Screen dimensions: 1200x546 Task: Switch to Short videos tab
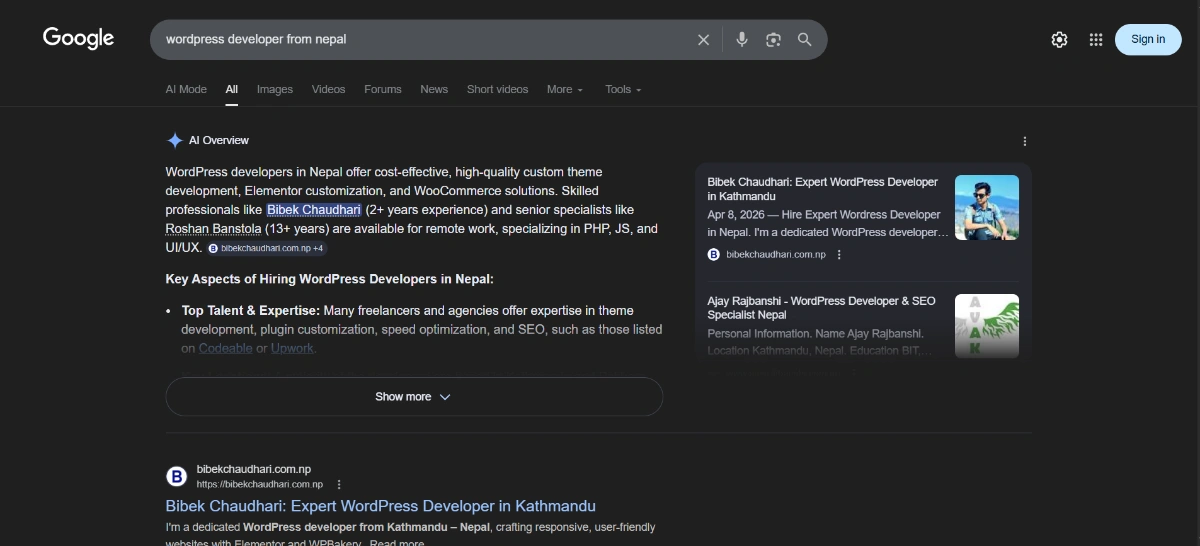(x=497, y=89)
